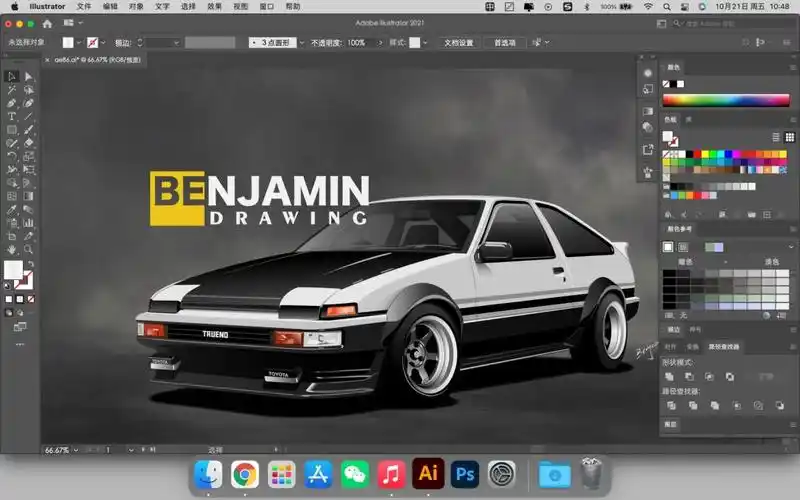Select the Direct Selection arrow tool
This screenshot has width=800, height=500.
tap(28, 76)
